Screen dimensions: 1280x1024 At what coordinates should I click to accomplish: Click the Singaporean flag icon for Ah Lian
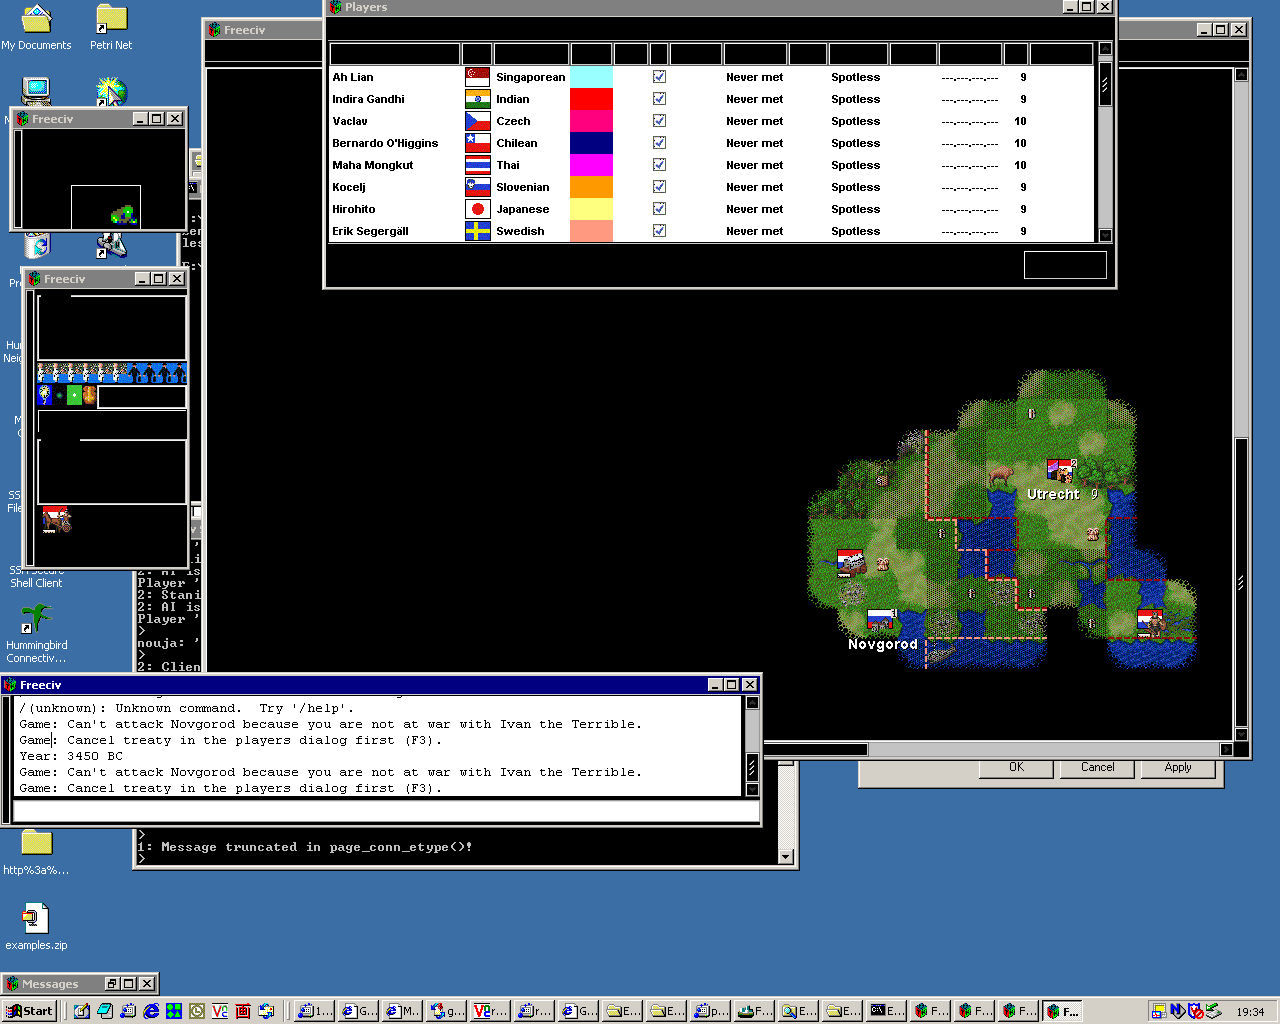pos(477,77)
